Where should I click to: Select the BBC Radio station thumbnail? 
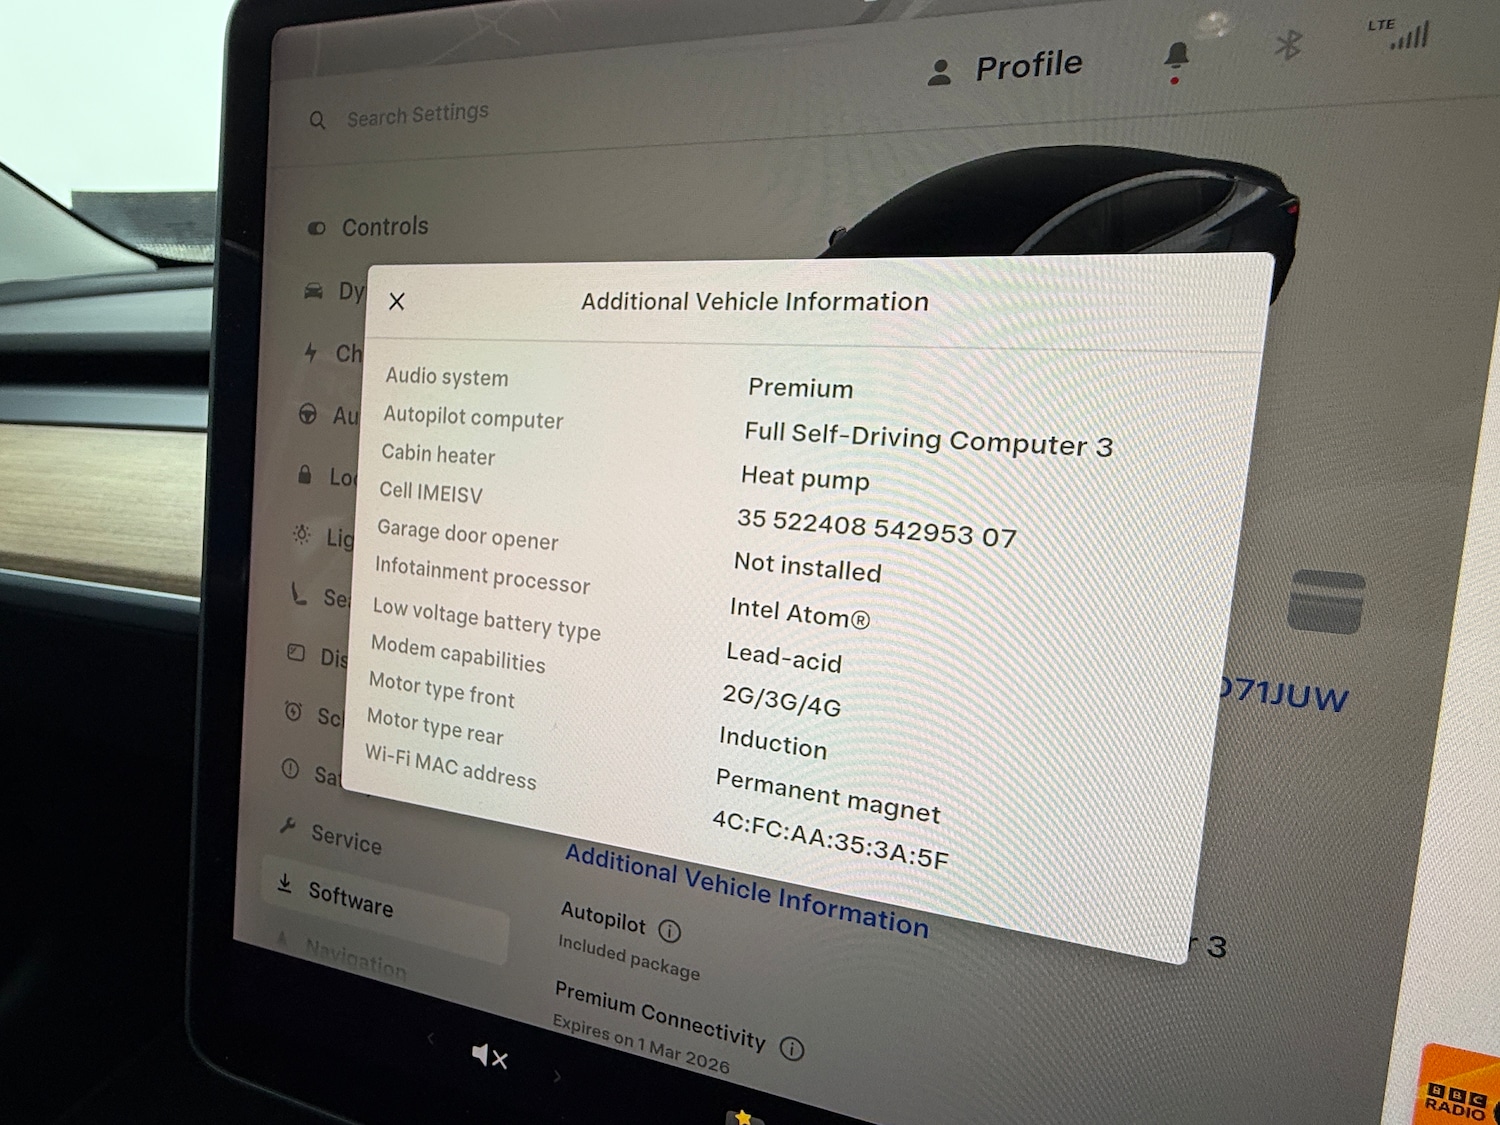[x=1459, y=1094]
